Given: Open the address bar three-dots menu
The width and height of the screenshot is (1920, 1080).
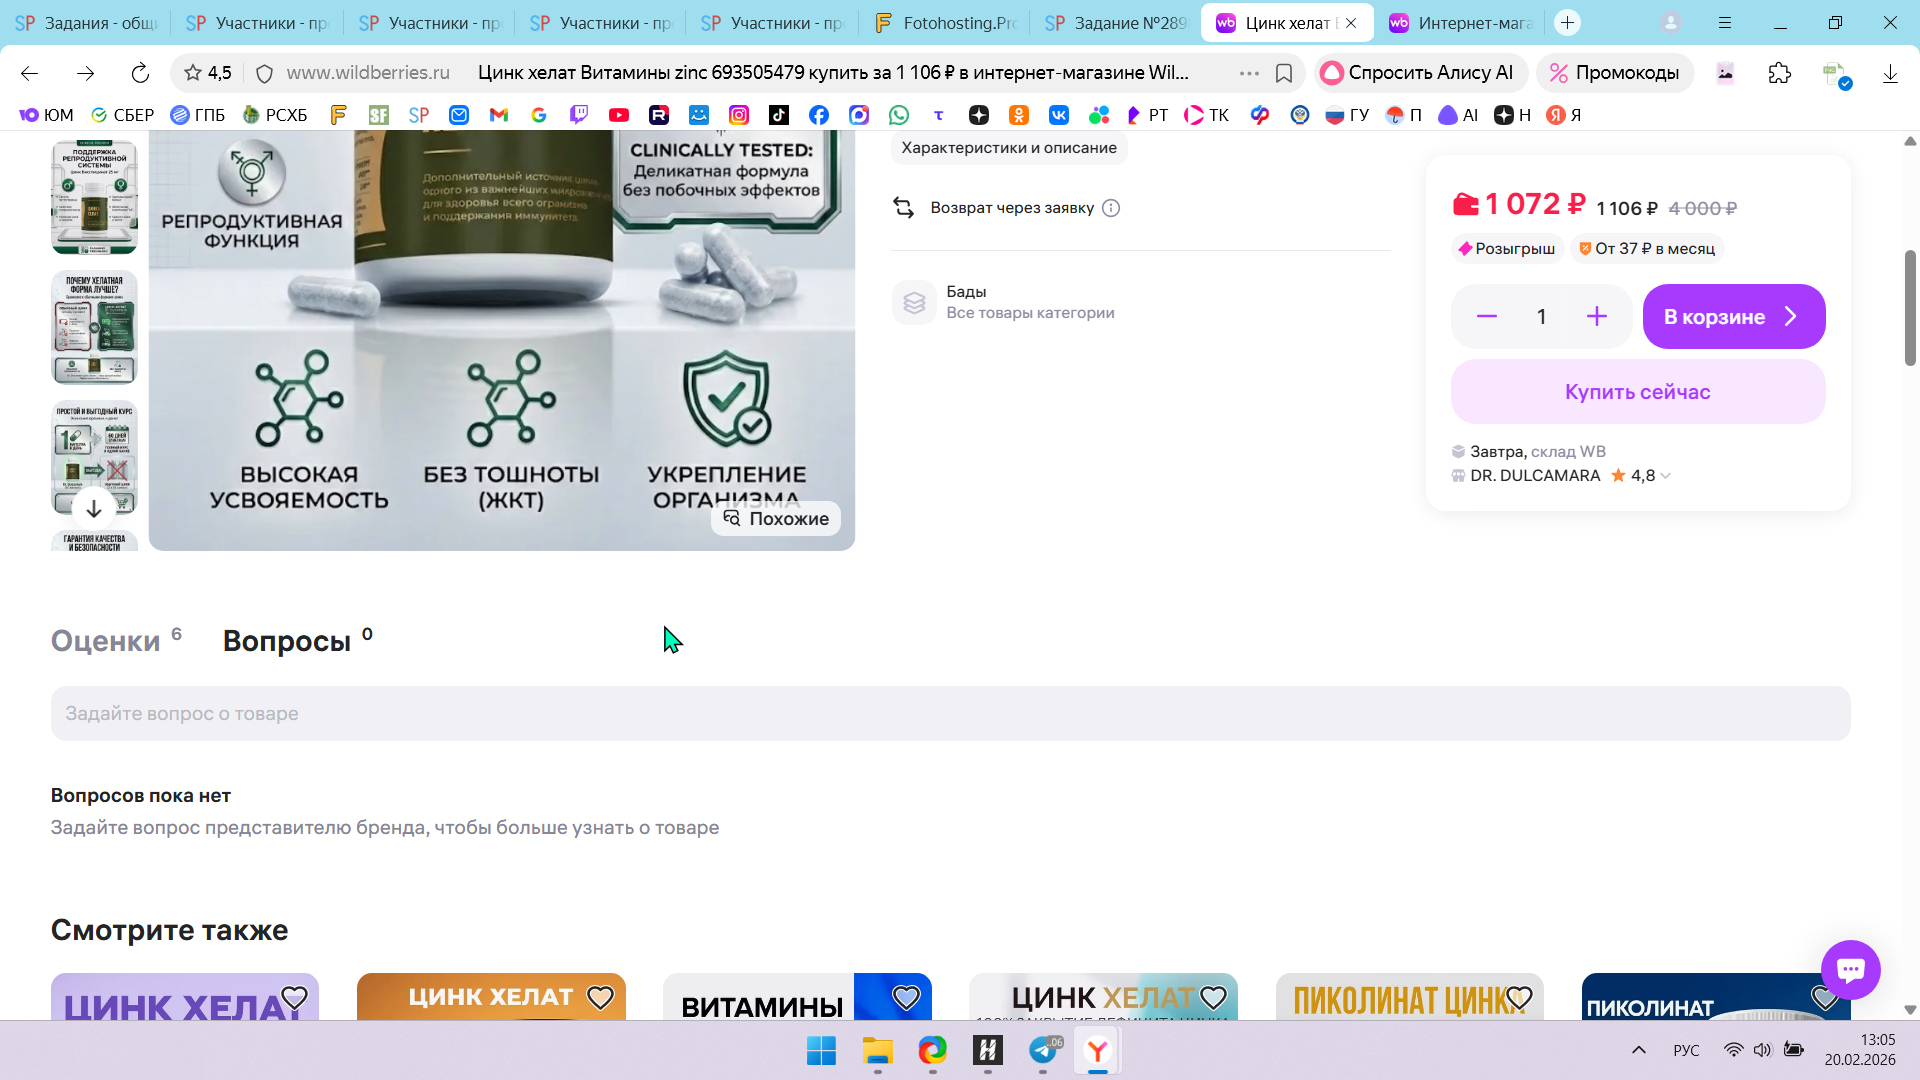Looking at the screenshot, I should pyautogui.click(x=1249, y=73).
